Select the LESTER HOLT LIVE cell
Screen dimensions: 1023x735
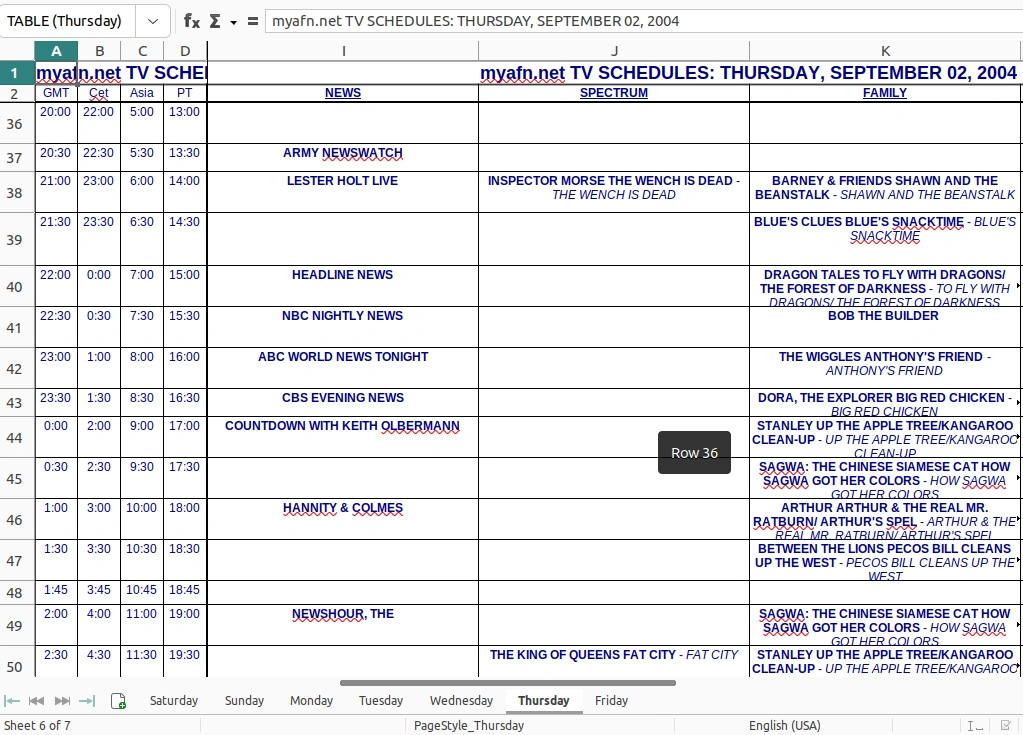[343, 192]
